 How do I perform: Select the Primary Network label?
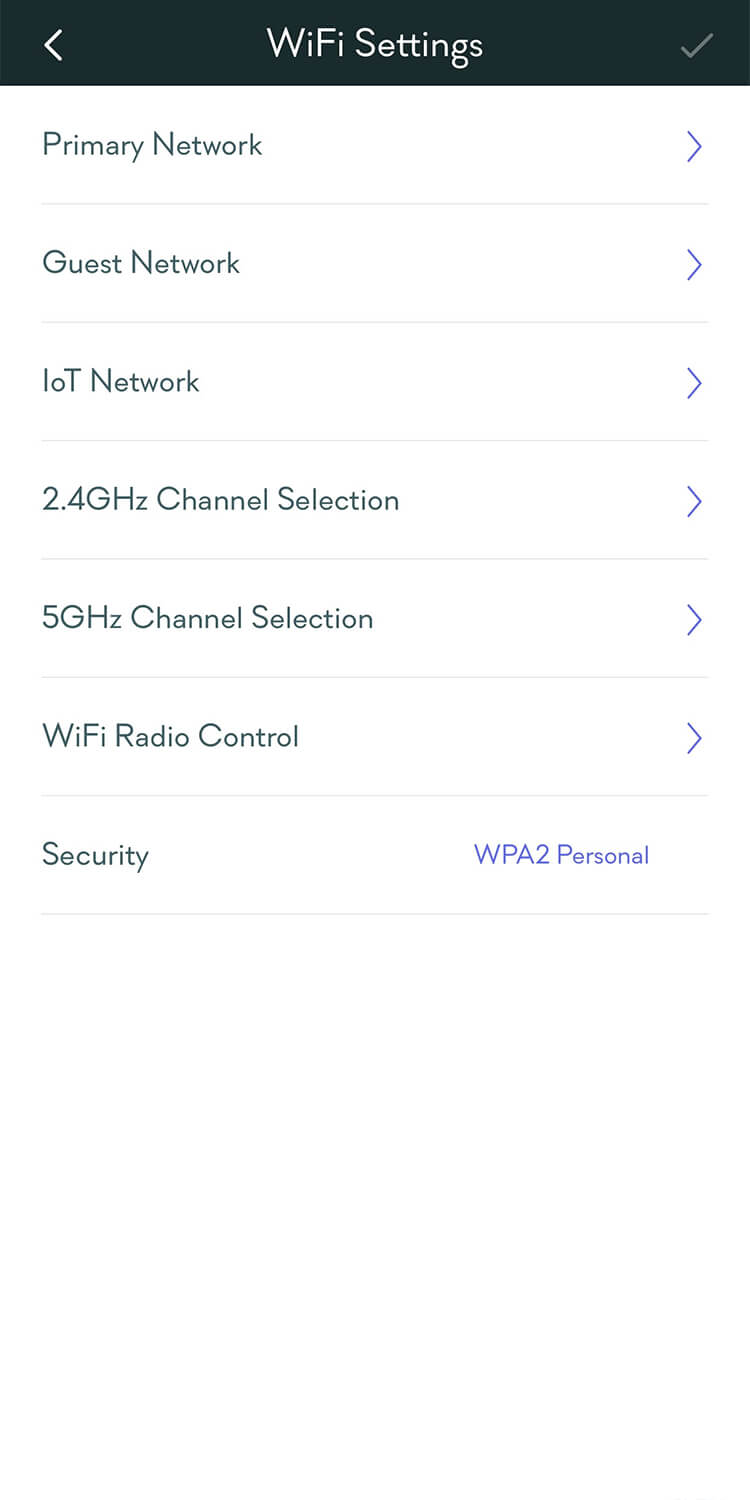152,146
